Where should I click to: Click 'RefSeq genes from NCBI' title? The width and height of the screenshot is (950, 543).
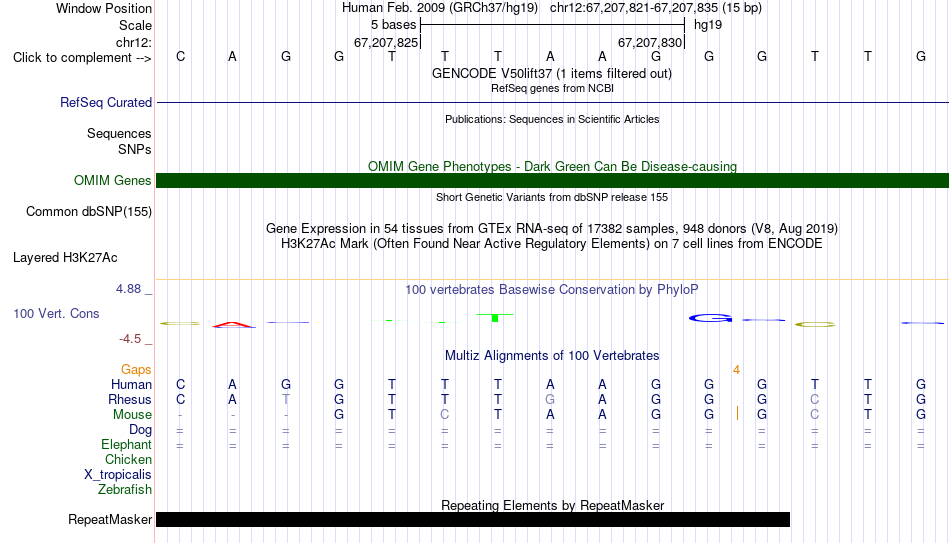pos(552,88)
